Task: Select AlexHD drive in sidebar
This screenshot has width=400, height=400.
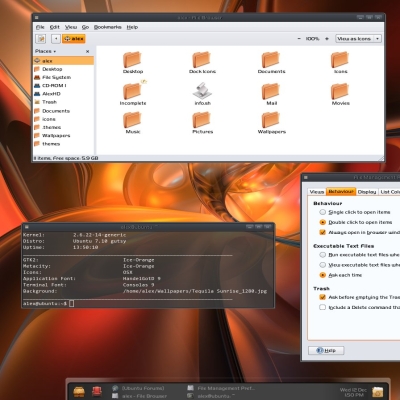Action: tap(63, 94)
